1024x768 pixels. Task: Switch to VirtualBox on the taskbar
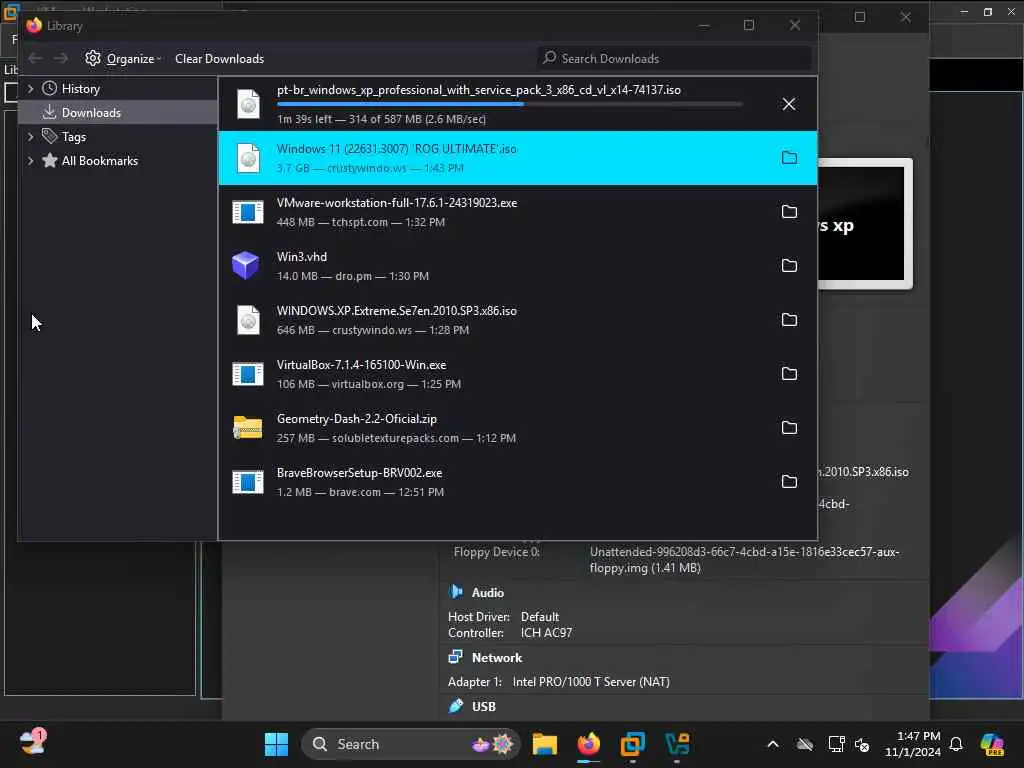[x=677, y=744]
